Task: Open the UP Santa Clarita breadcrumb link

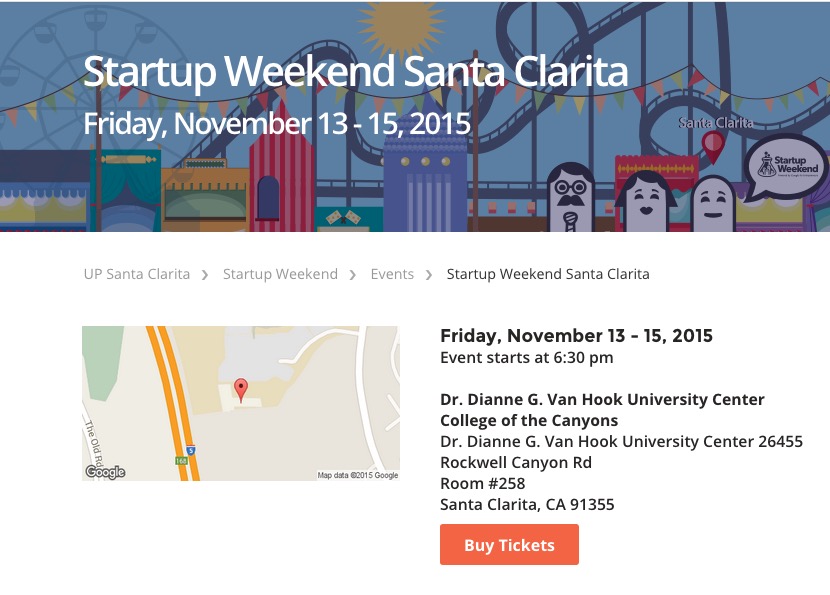Action: click(x=137, y=274)
